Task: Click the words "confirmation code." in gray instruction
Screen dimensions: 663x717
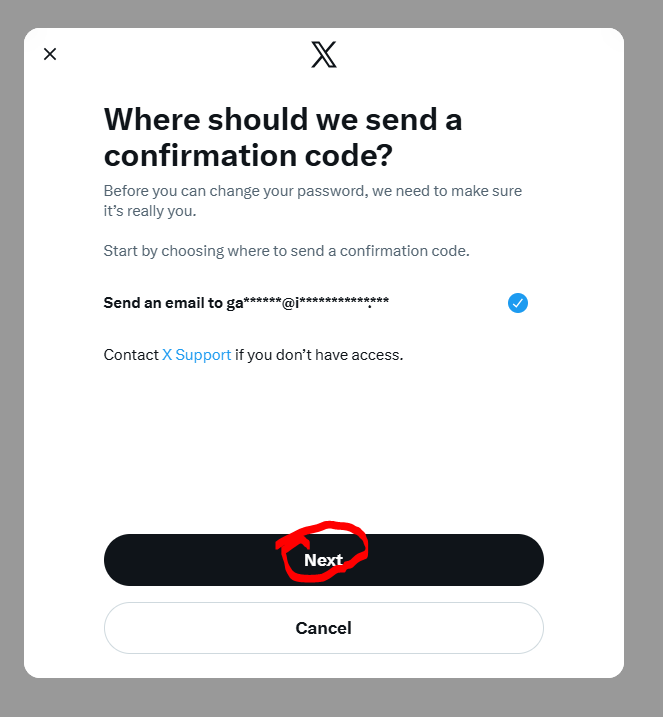Action: [406, 250]
